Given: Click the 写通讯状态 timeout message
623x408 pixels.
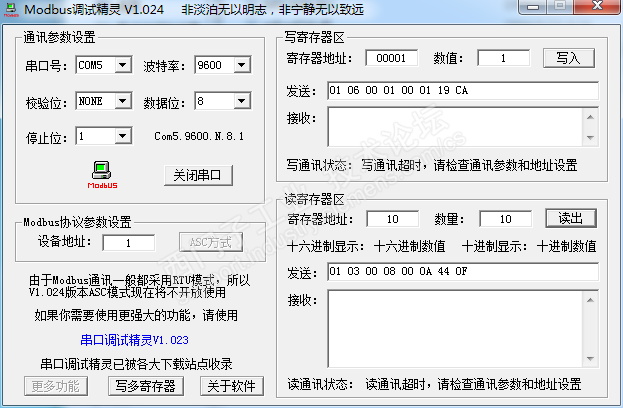Looking at the screenshot, I should (469, 165).
